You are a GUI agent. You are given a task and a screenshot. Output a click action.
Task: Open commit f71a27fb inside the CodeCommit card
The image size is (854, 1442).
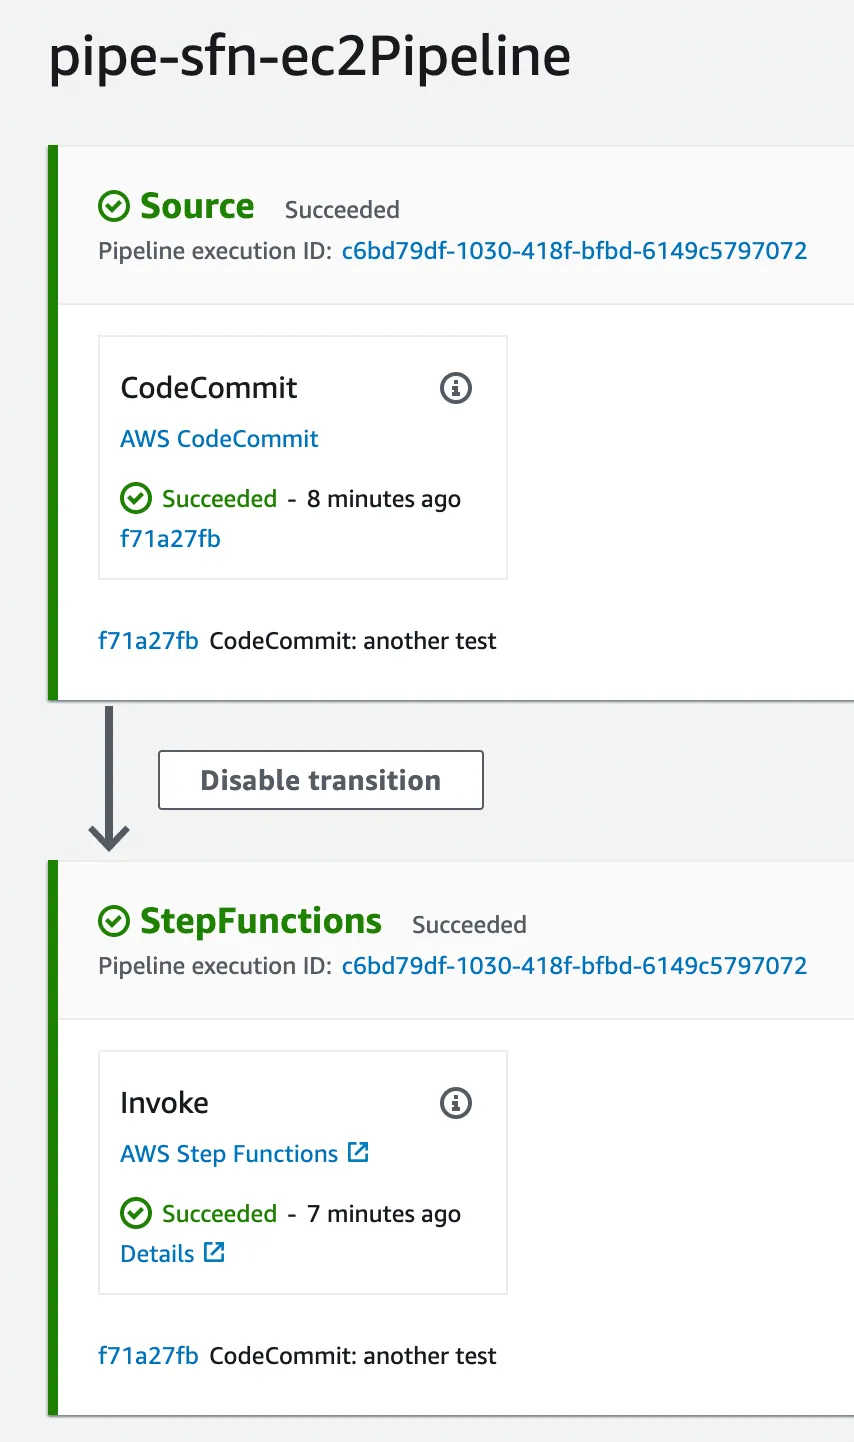(170, 538)
